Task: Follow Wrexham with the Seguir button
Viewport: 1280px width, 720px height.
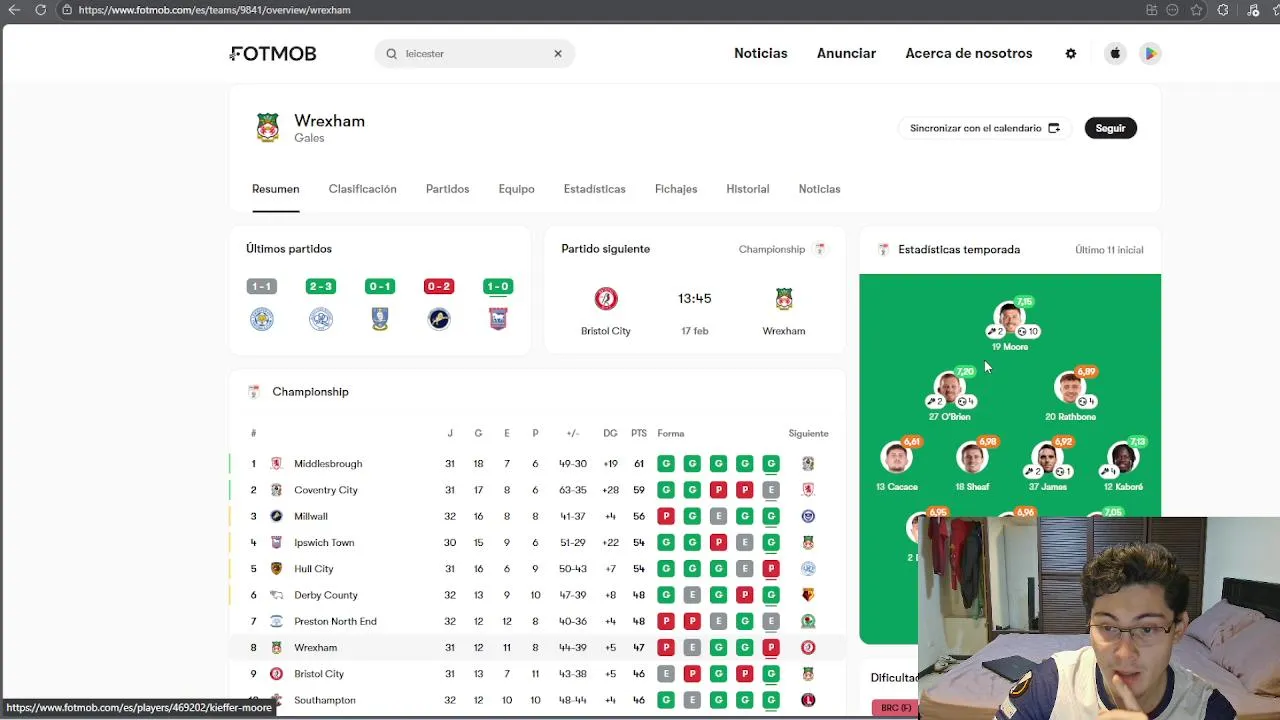Action: point(1110,128)
